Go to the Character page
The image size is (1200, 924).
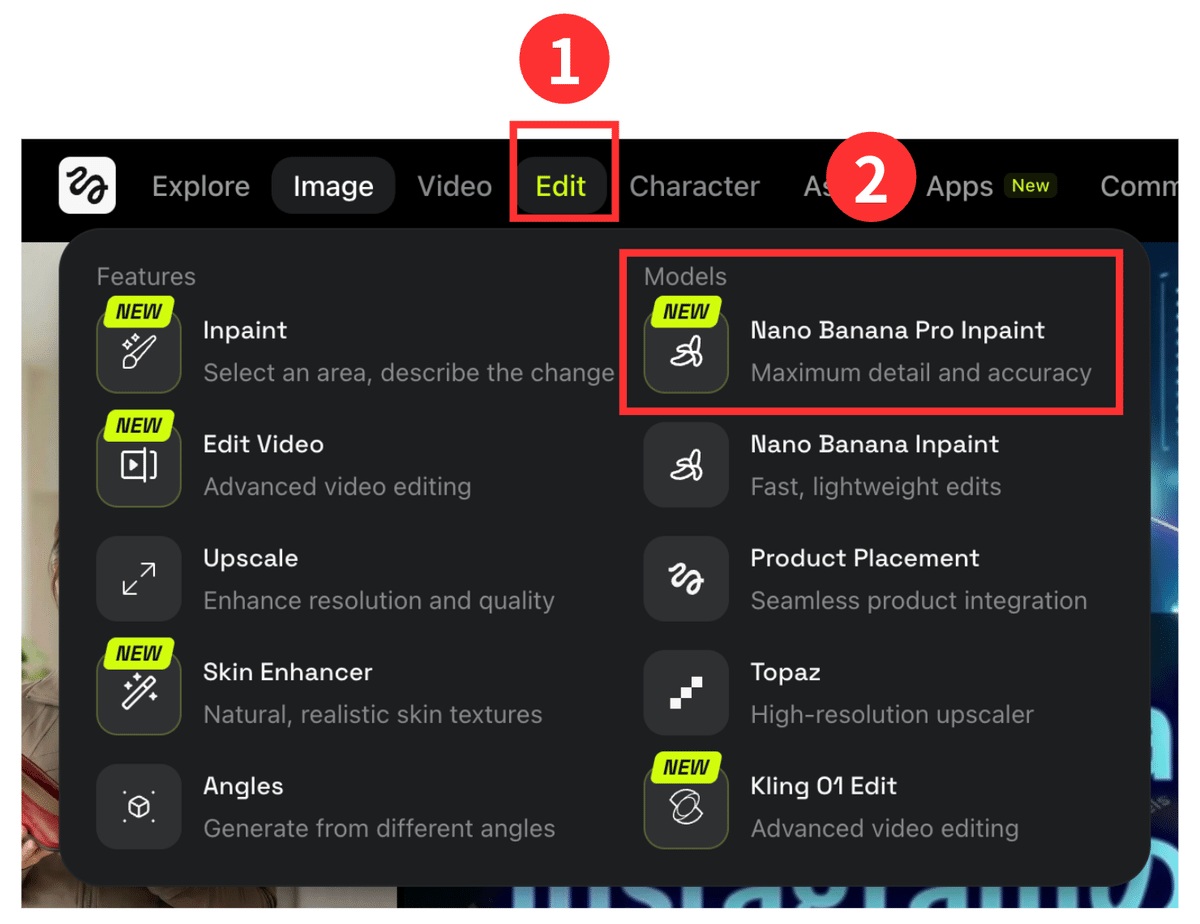tap(694, 186)
